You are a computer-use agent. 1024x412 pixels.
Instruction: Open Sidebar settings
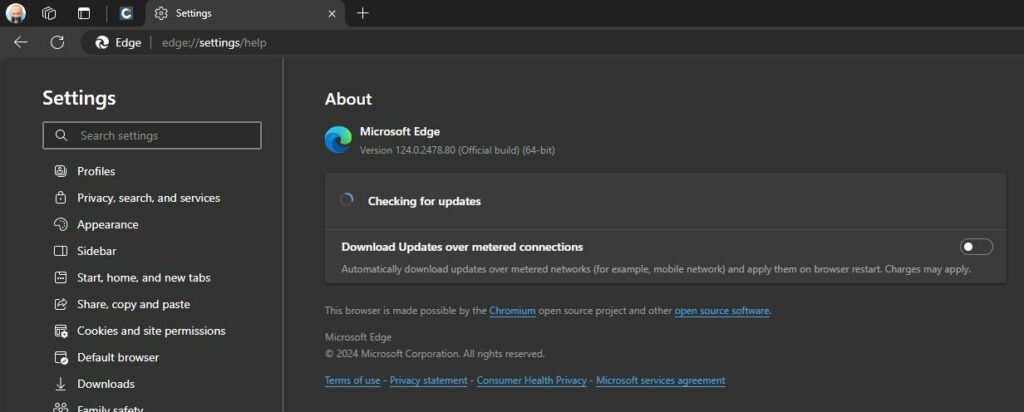[x=97, y=251]
